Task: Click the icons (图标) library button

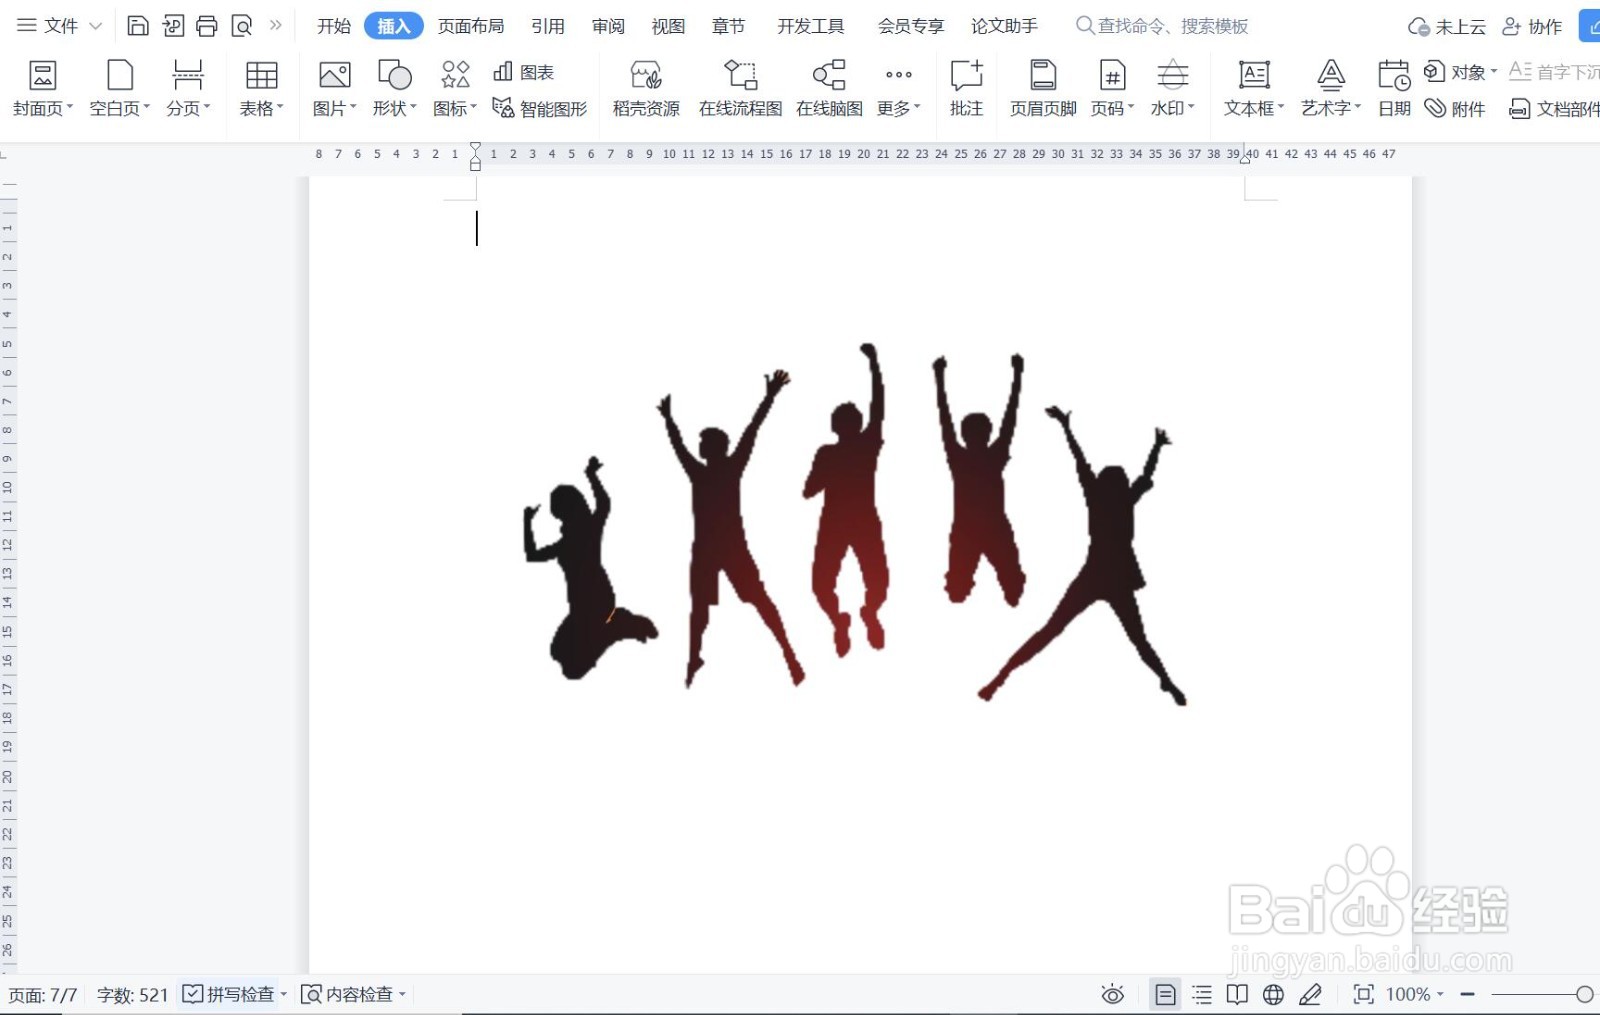Action: coord(455,88)
